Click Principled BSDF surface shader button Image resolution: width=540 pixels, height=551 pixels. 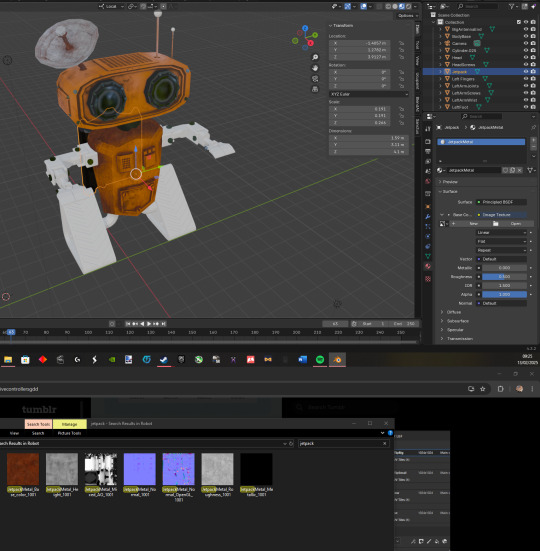[501, 202]
